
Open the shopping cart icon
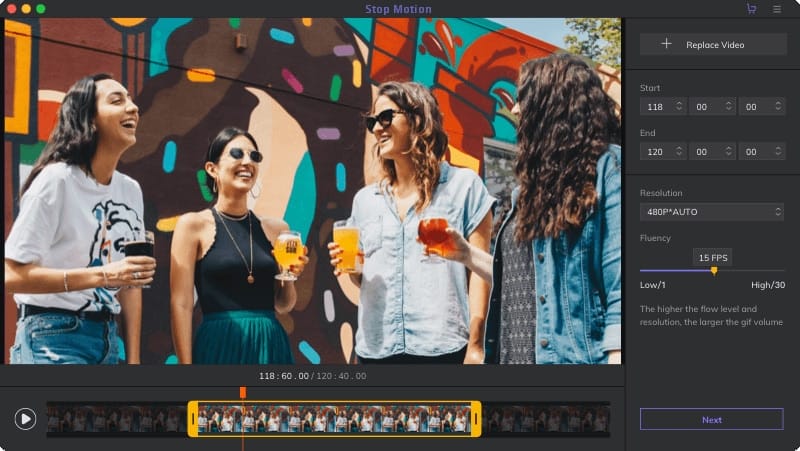751,9
